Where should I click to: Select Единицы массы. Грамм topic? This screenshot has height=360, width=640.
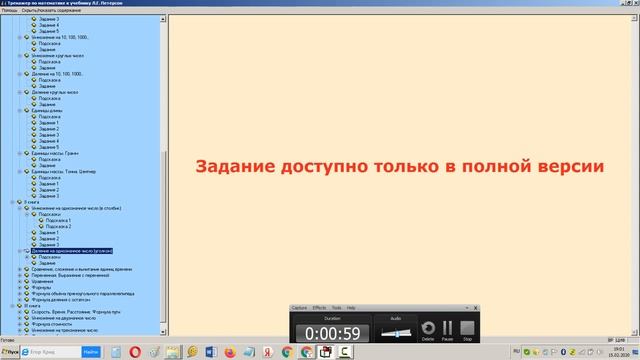coord(55,153)
